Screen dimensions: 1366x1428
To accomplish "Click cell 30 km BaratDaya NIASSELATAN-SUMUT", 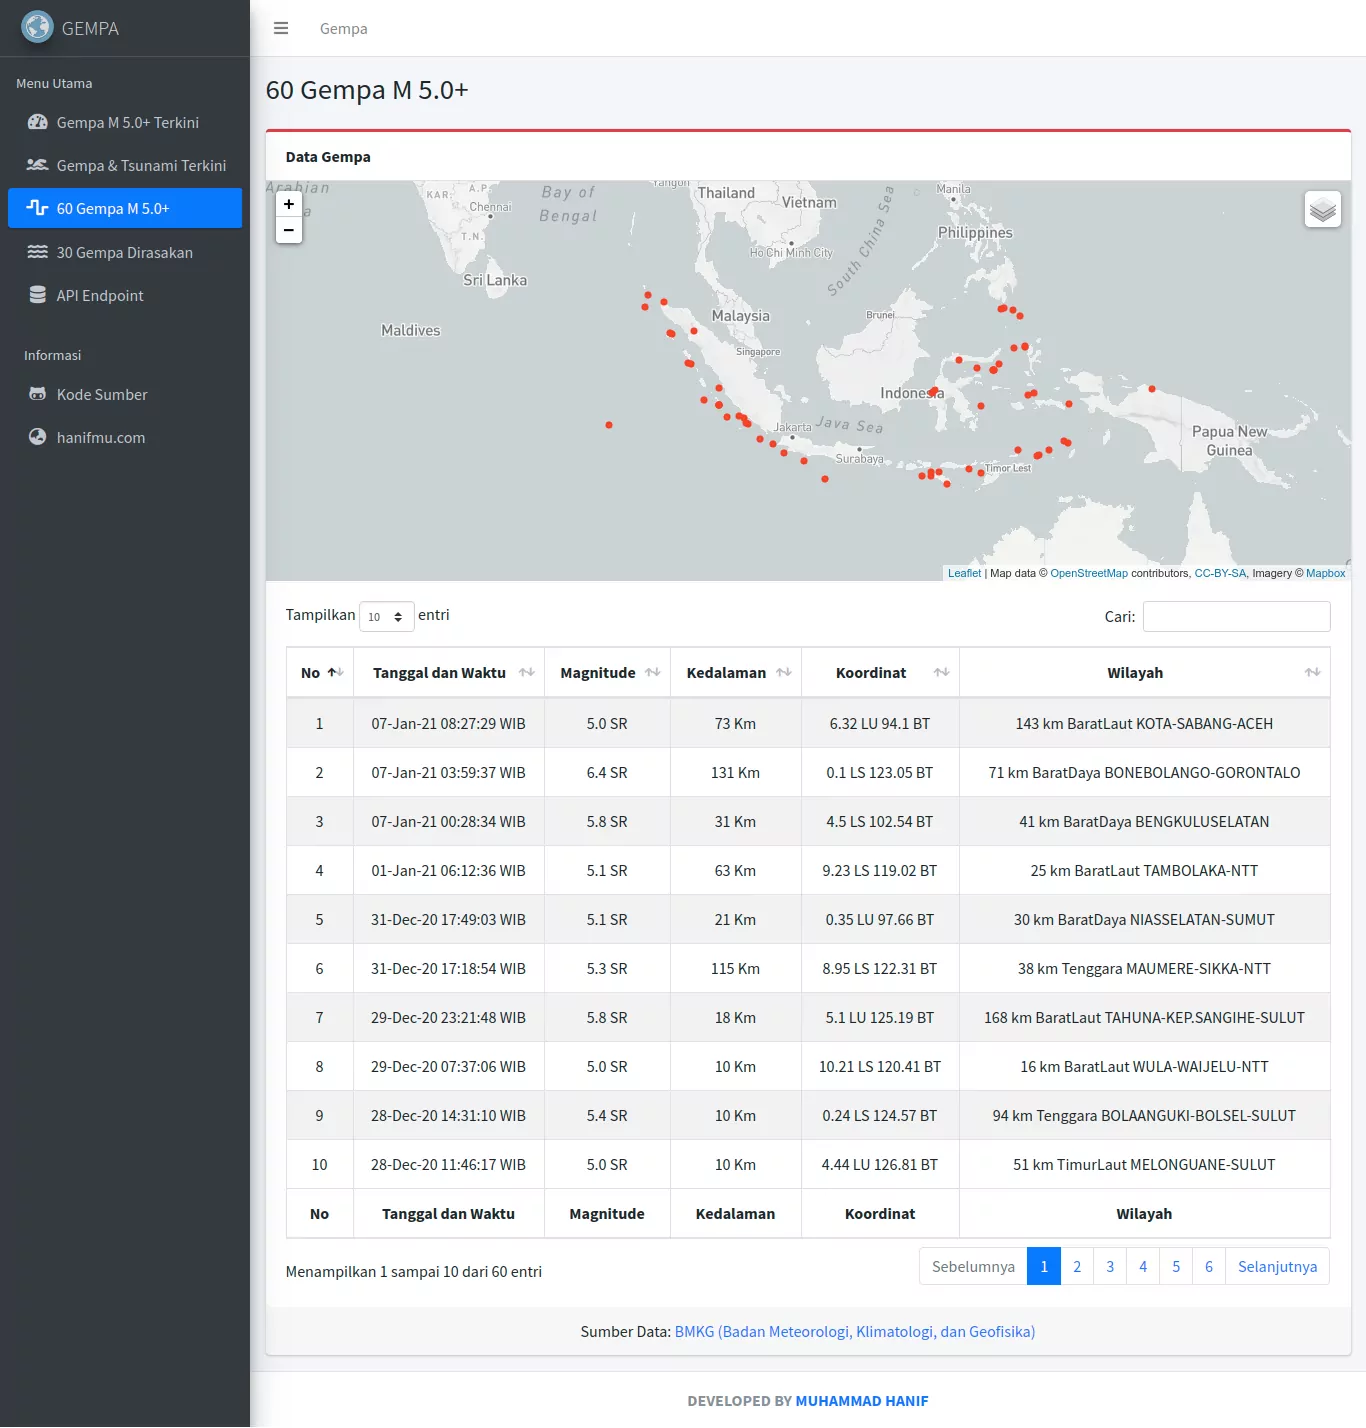I will pyautogui.click(x=1144, y=919).
